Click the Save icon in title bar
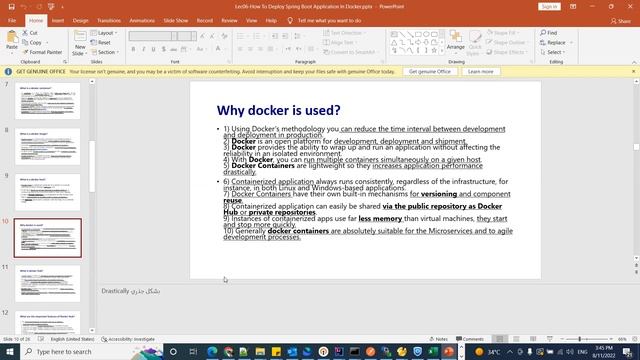640x360 pixels. pos(11,7)
